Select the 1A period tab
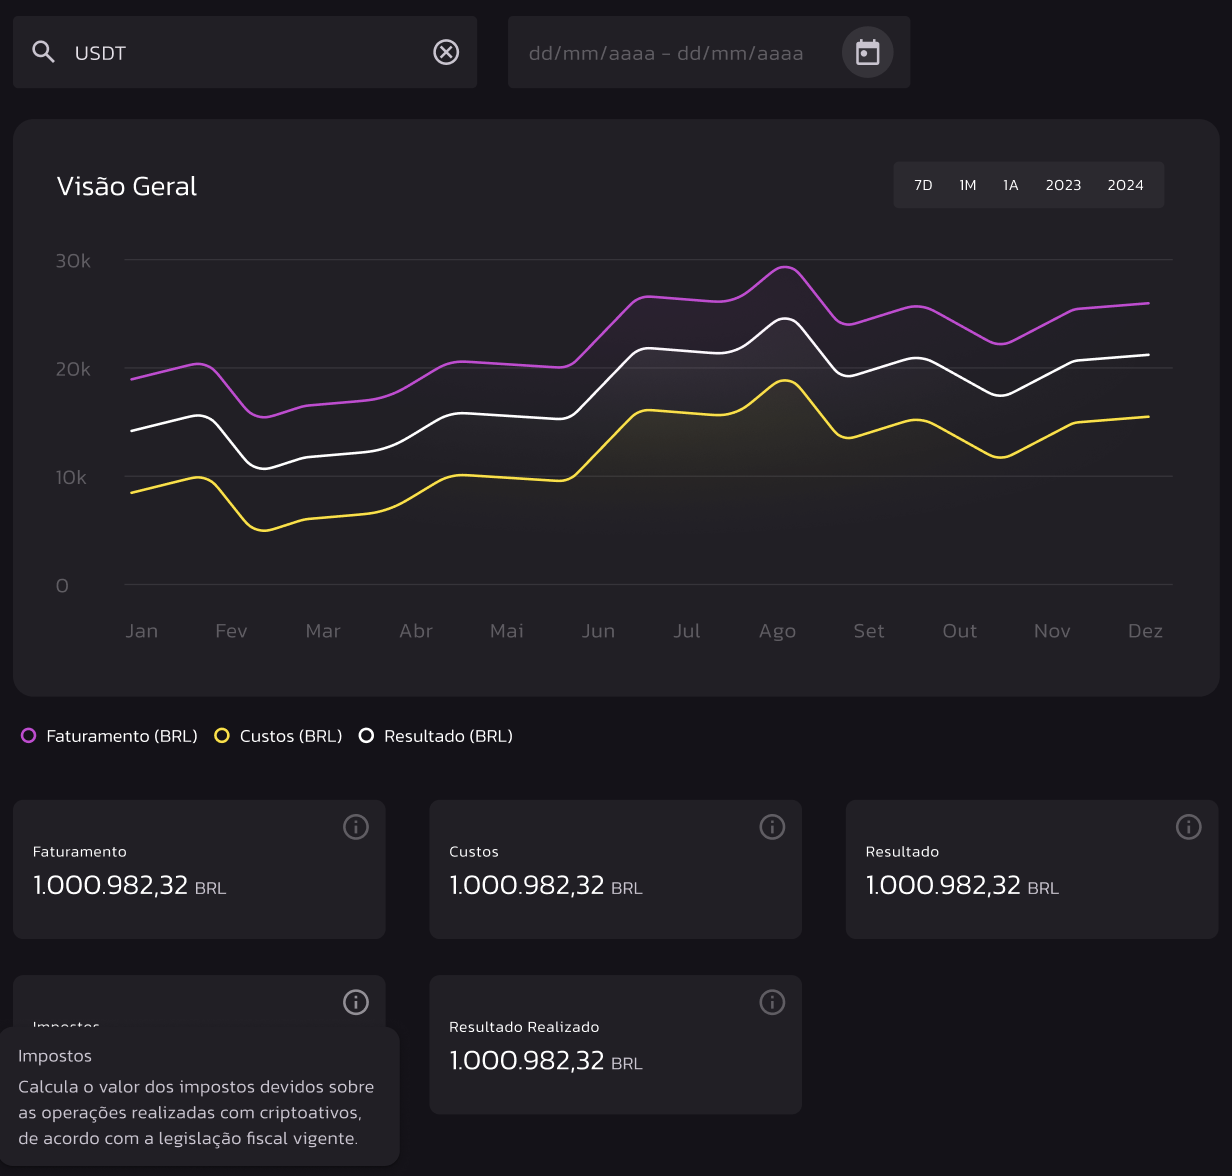The height and width of the screenshot is (1176, 1232). (1010, 185)
